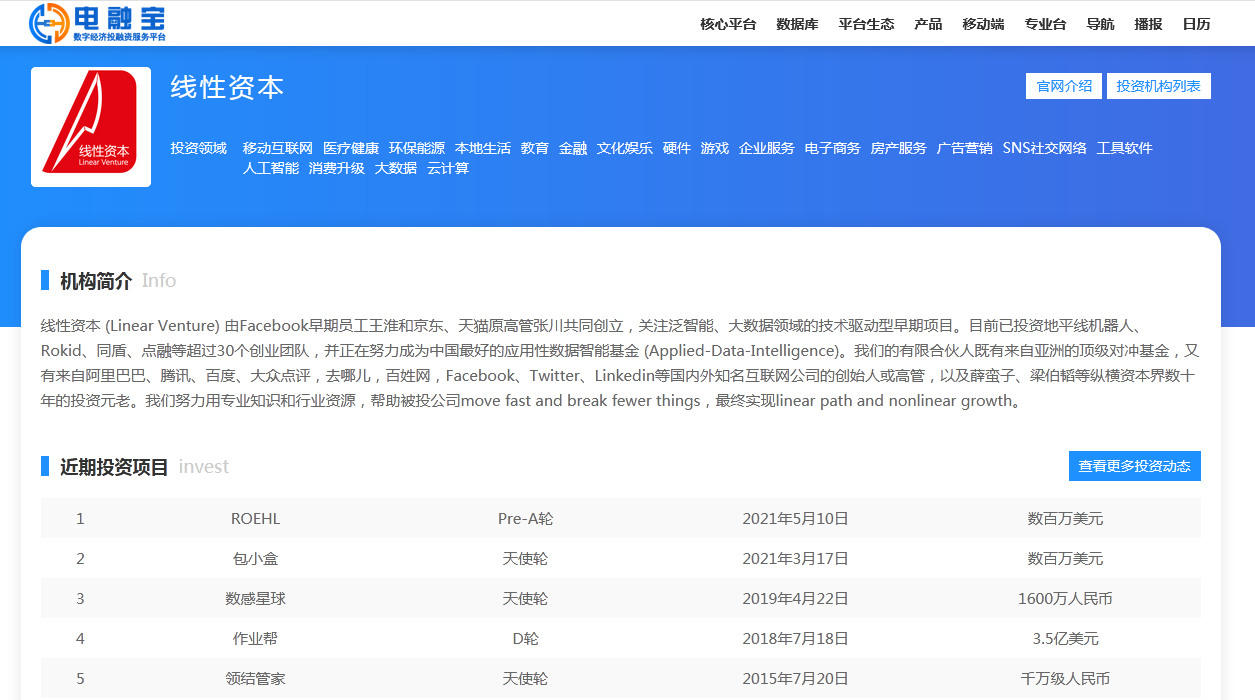Click the date 2018年7月18日
This screenshot has height=700, width=1255.
pyautogui.click(x=795, y=639)
